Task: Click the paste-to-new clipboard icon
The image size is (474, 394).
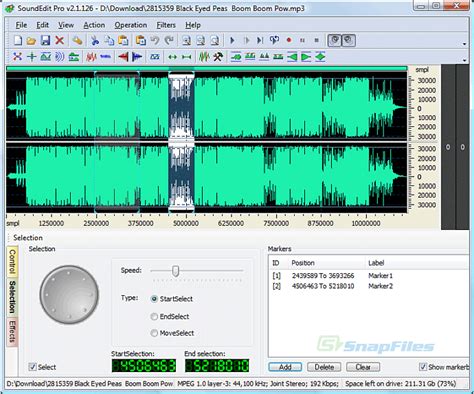Action: 141,41
